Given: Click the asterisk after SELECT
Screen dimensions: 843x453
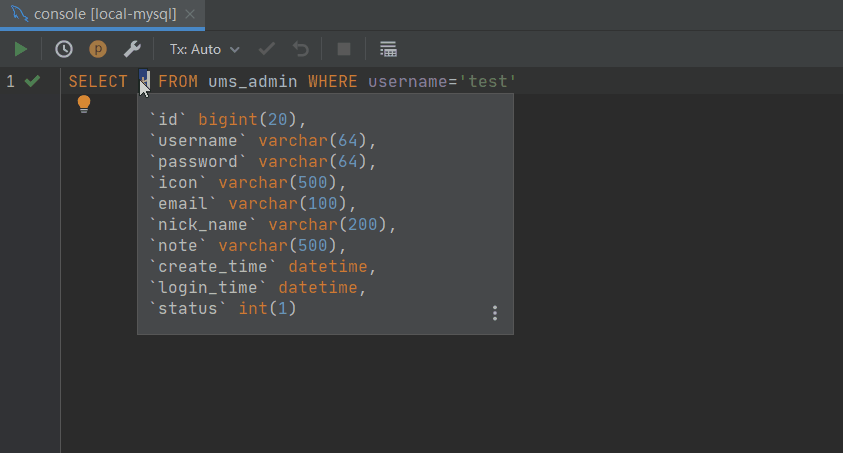Looking at the screenshot, I should point(144,80).
